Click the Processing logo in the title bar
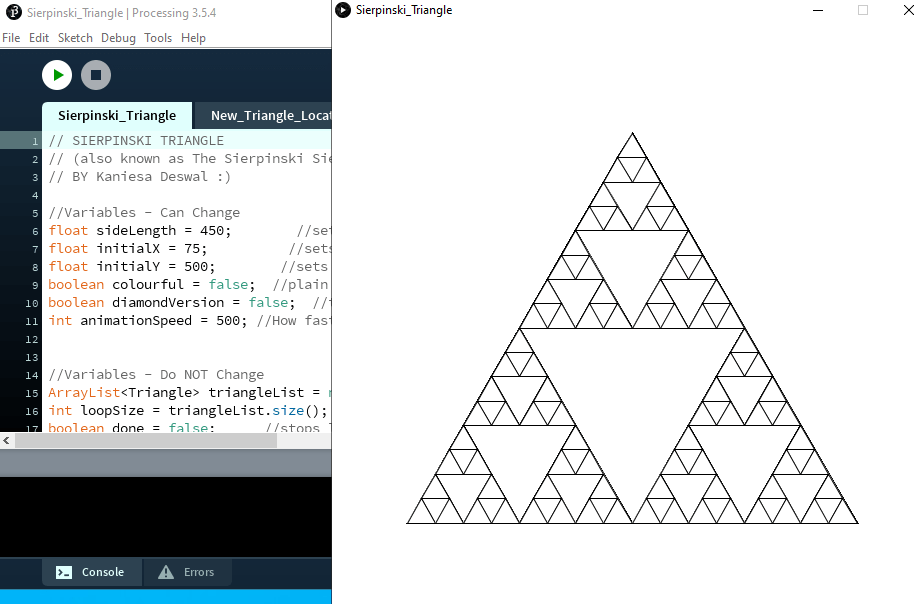This screenshot has width=924, height=604. click(x=13, y=12)
